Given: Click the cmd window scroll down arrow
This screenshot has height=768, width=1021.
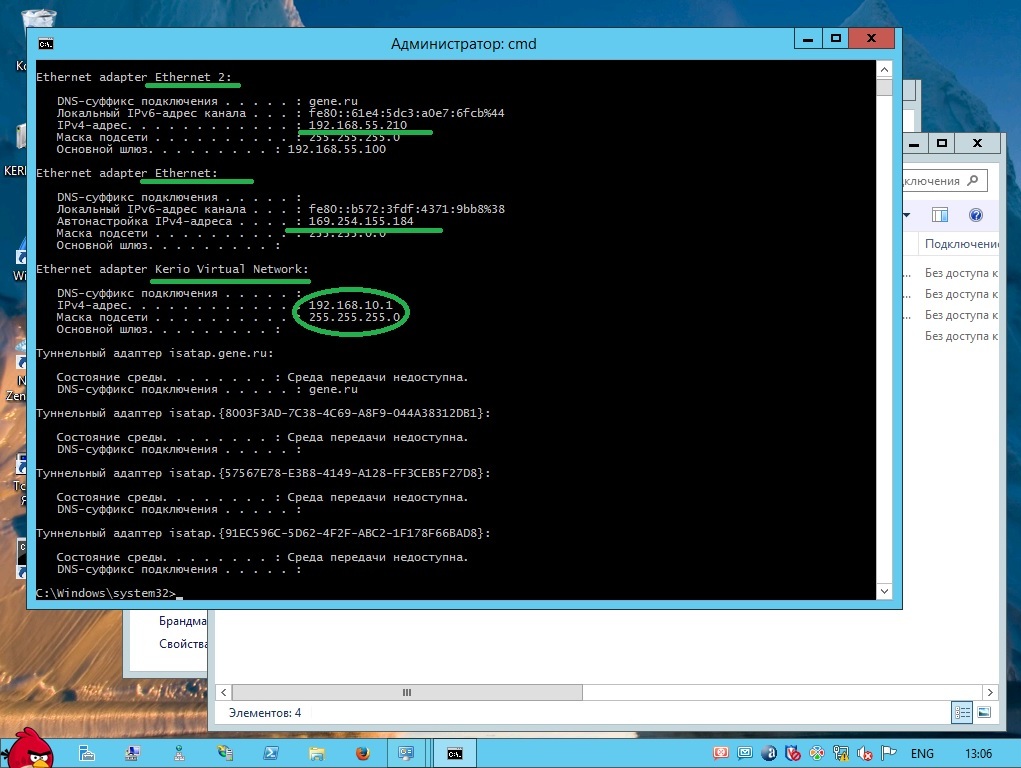Looking at the screenshot, I should click(x=884, y=592).
